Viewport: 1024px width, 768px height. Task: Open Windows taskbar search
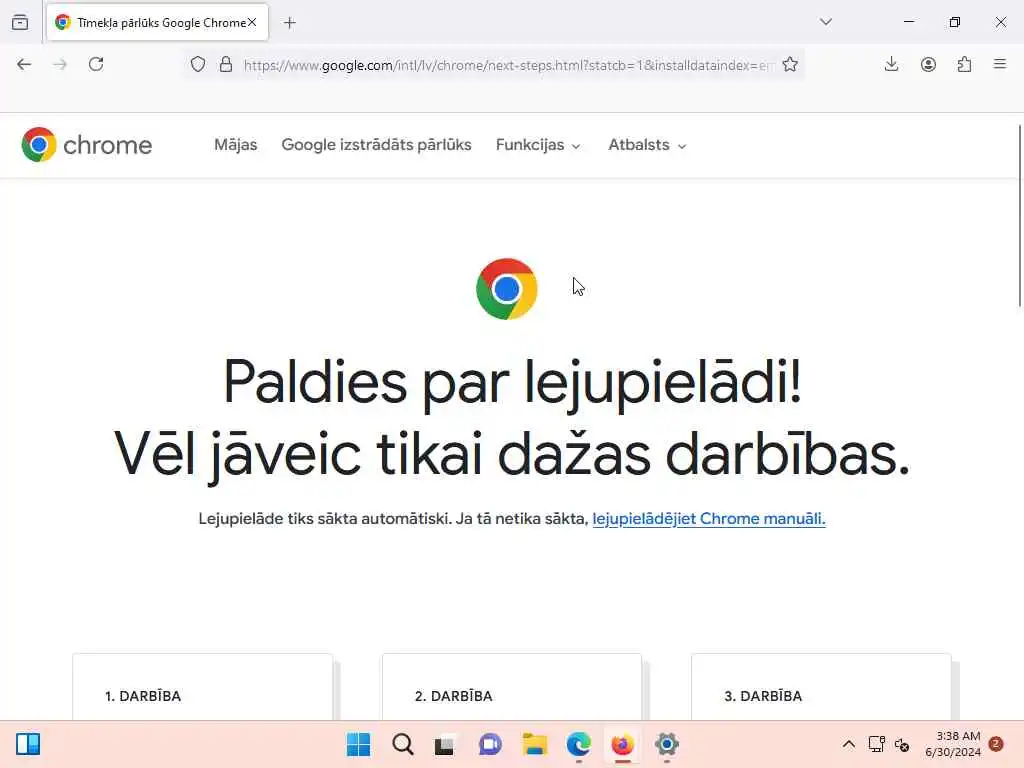[x=403, y=744]
